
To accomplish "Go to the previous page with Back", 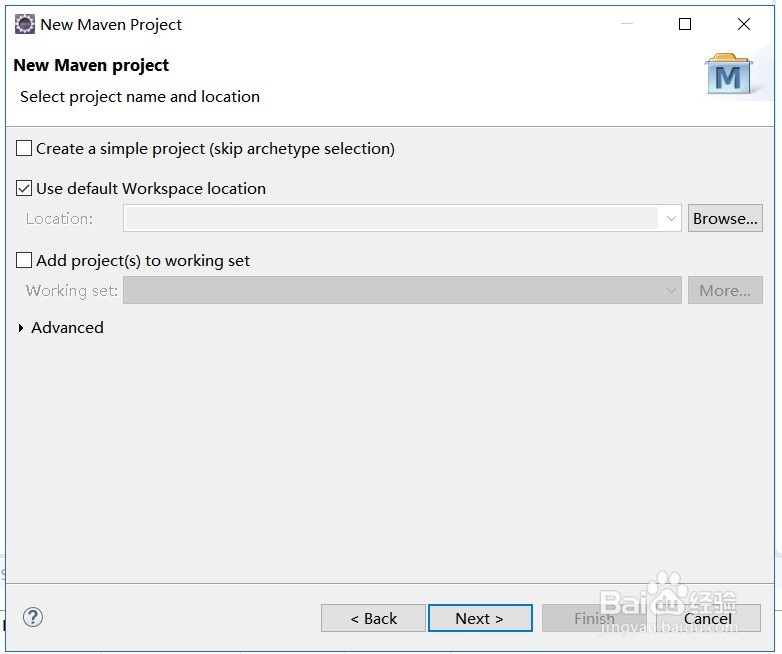I will click(x=373, y=618).
